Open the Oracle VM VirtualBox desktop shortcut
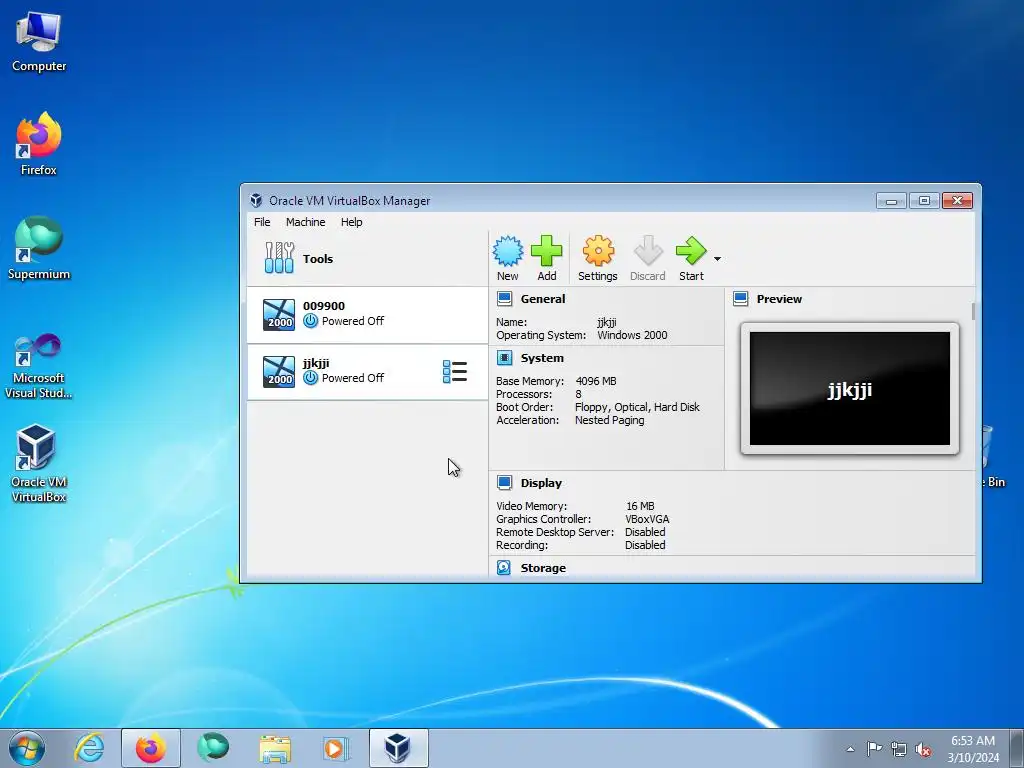Viewport: 1024px width, 768px height. (39, 464)
